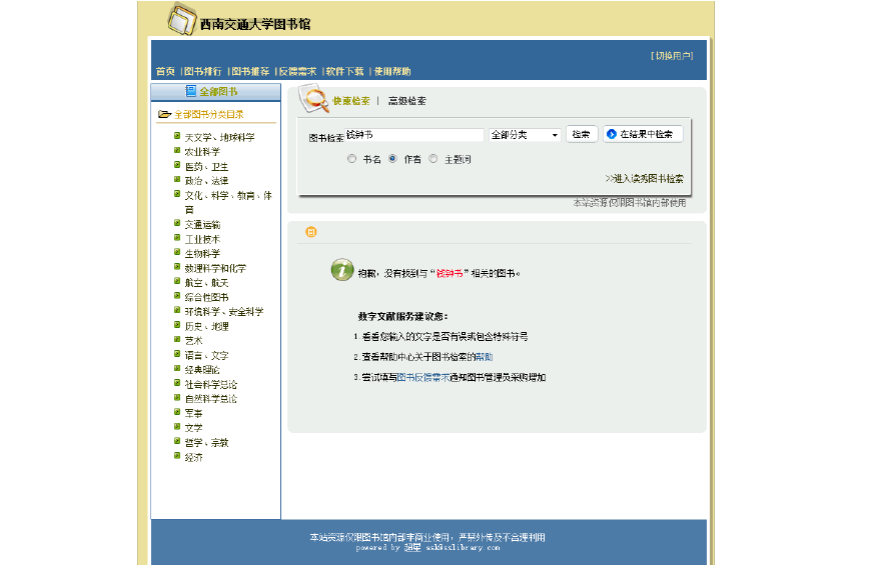Click the magnifier quick search icon
Screen dimensions: 893x565
click(314, 100)
